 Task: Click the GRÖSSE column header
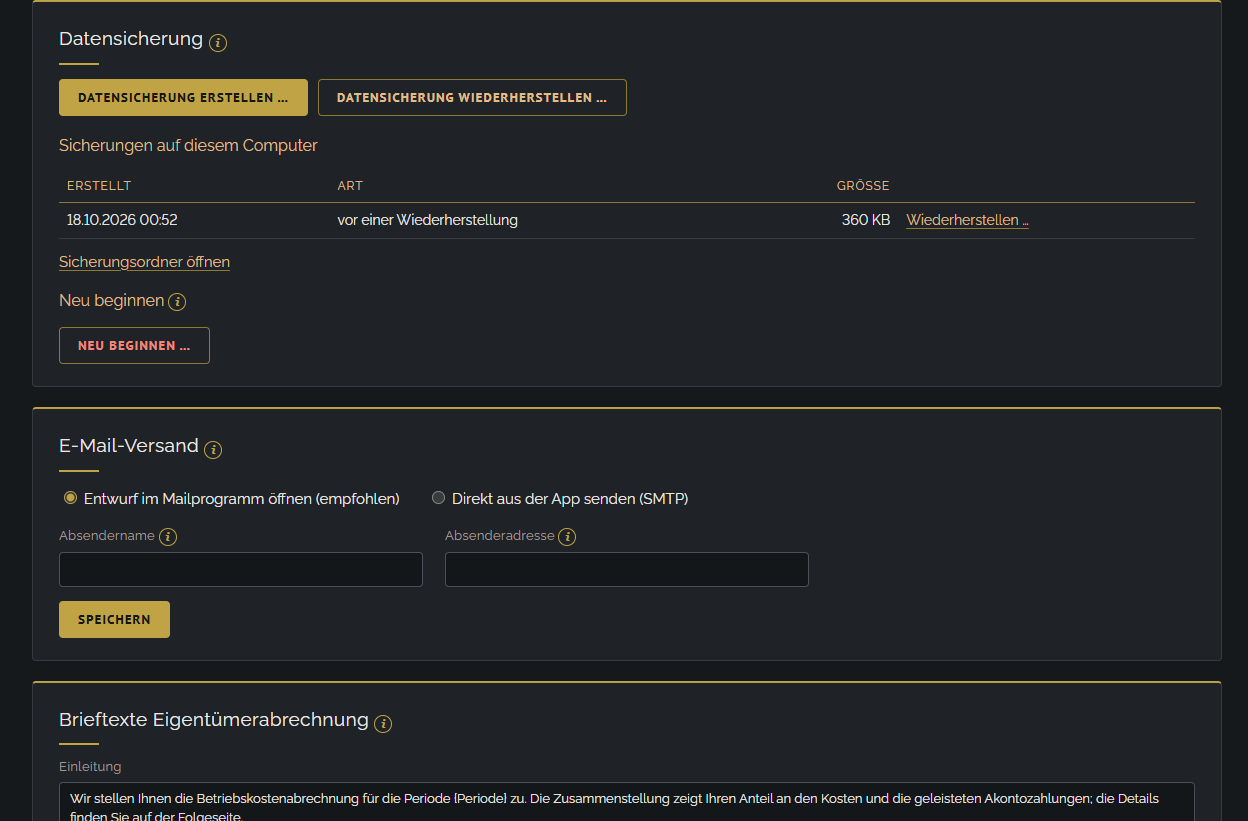863,186
